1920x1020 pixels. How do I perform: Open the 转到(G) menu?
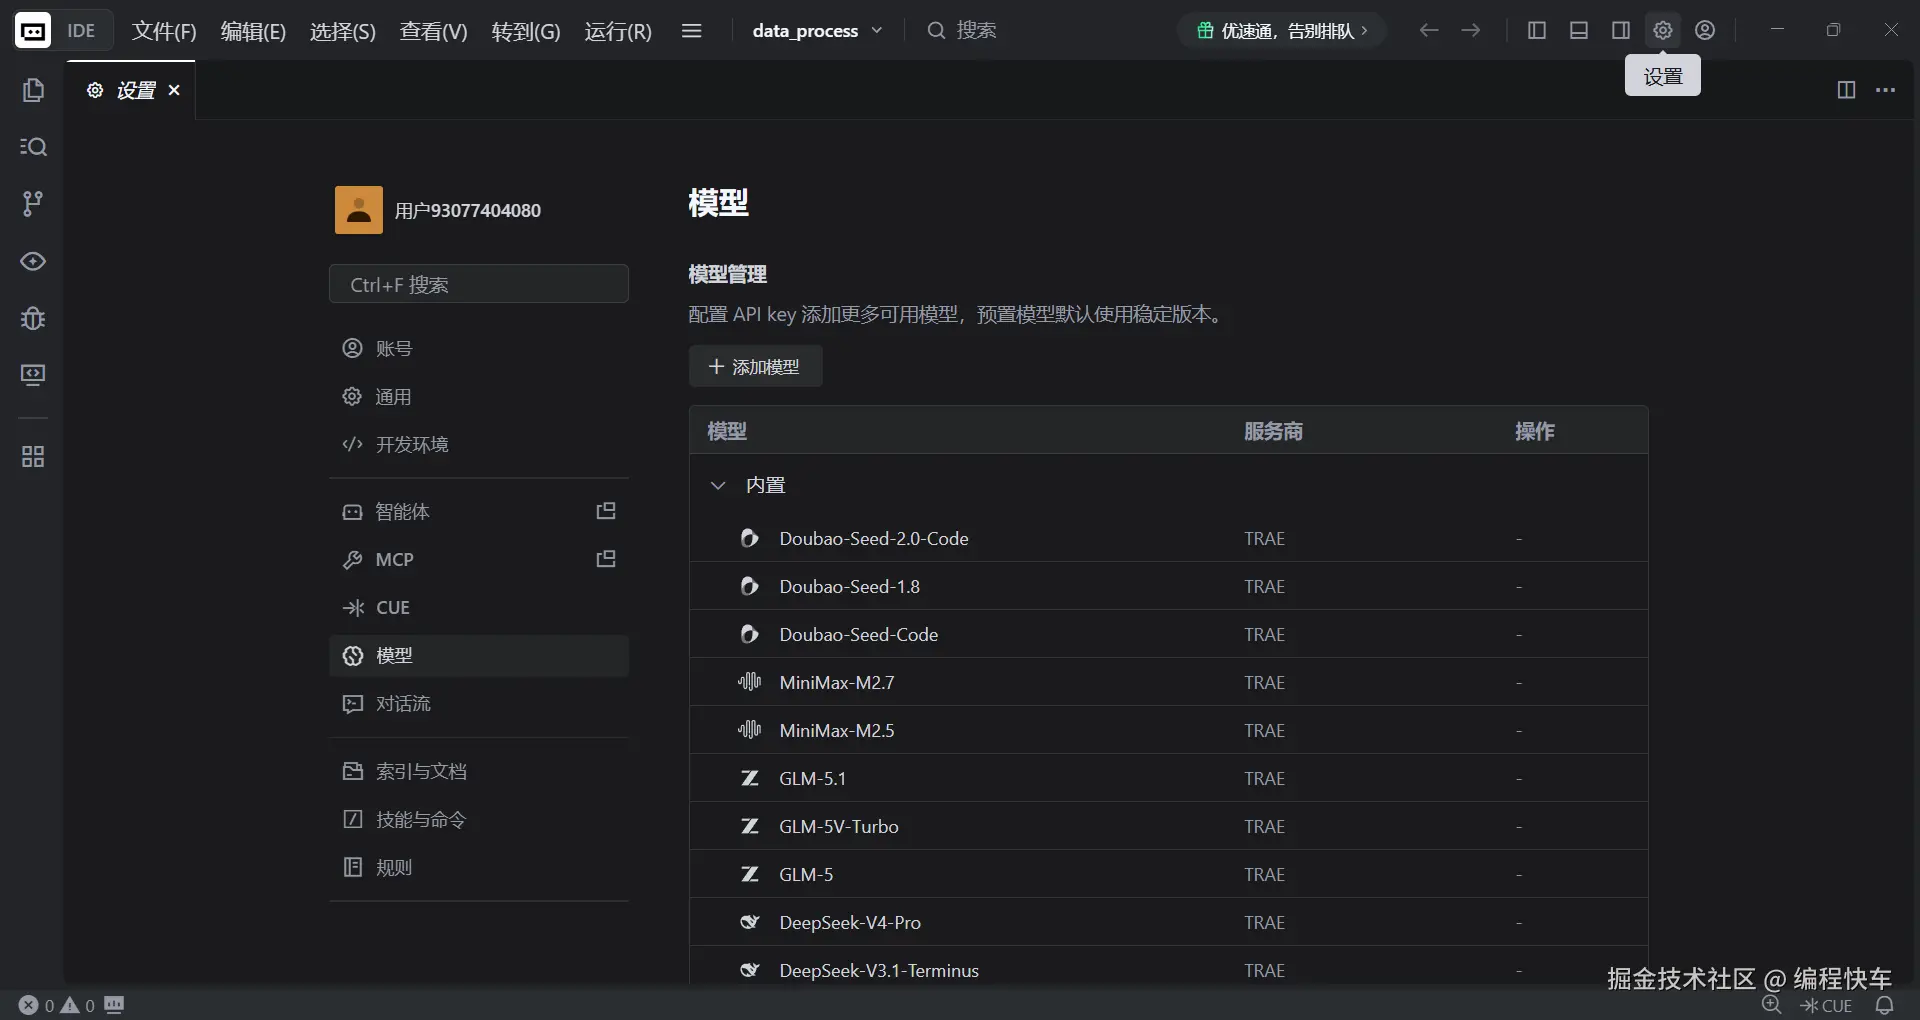tap(526, 31)
